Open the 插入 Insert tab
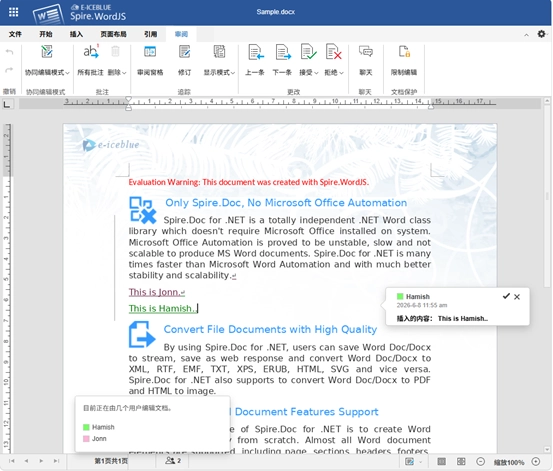The height and width of the screenshot is (471, 553). [x=76, y=34]
